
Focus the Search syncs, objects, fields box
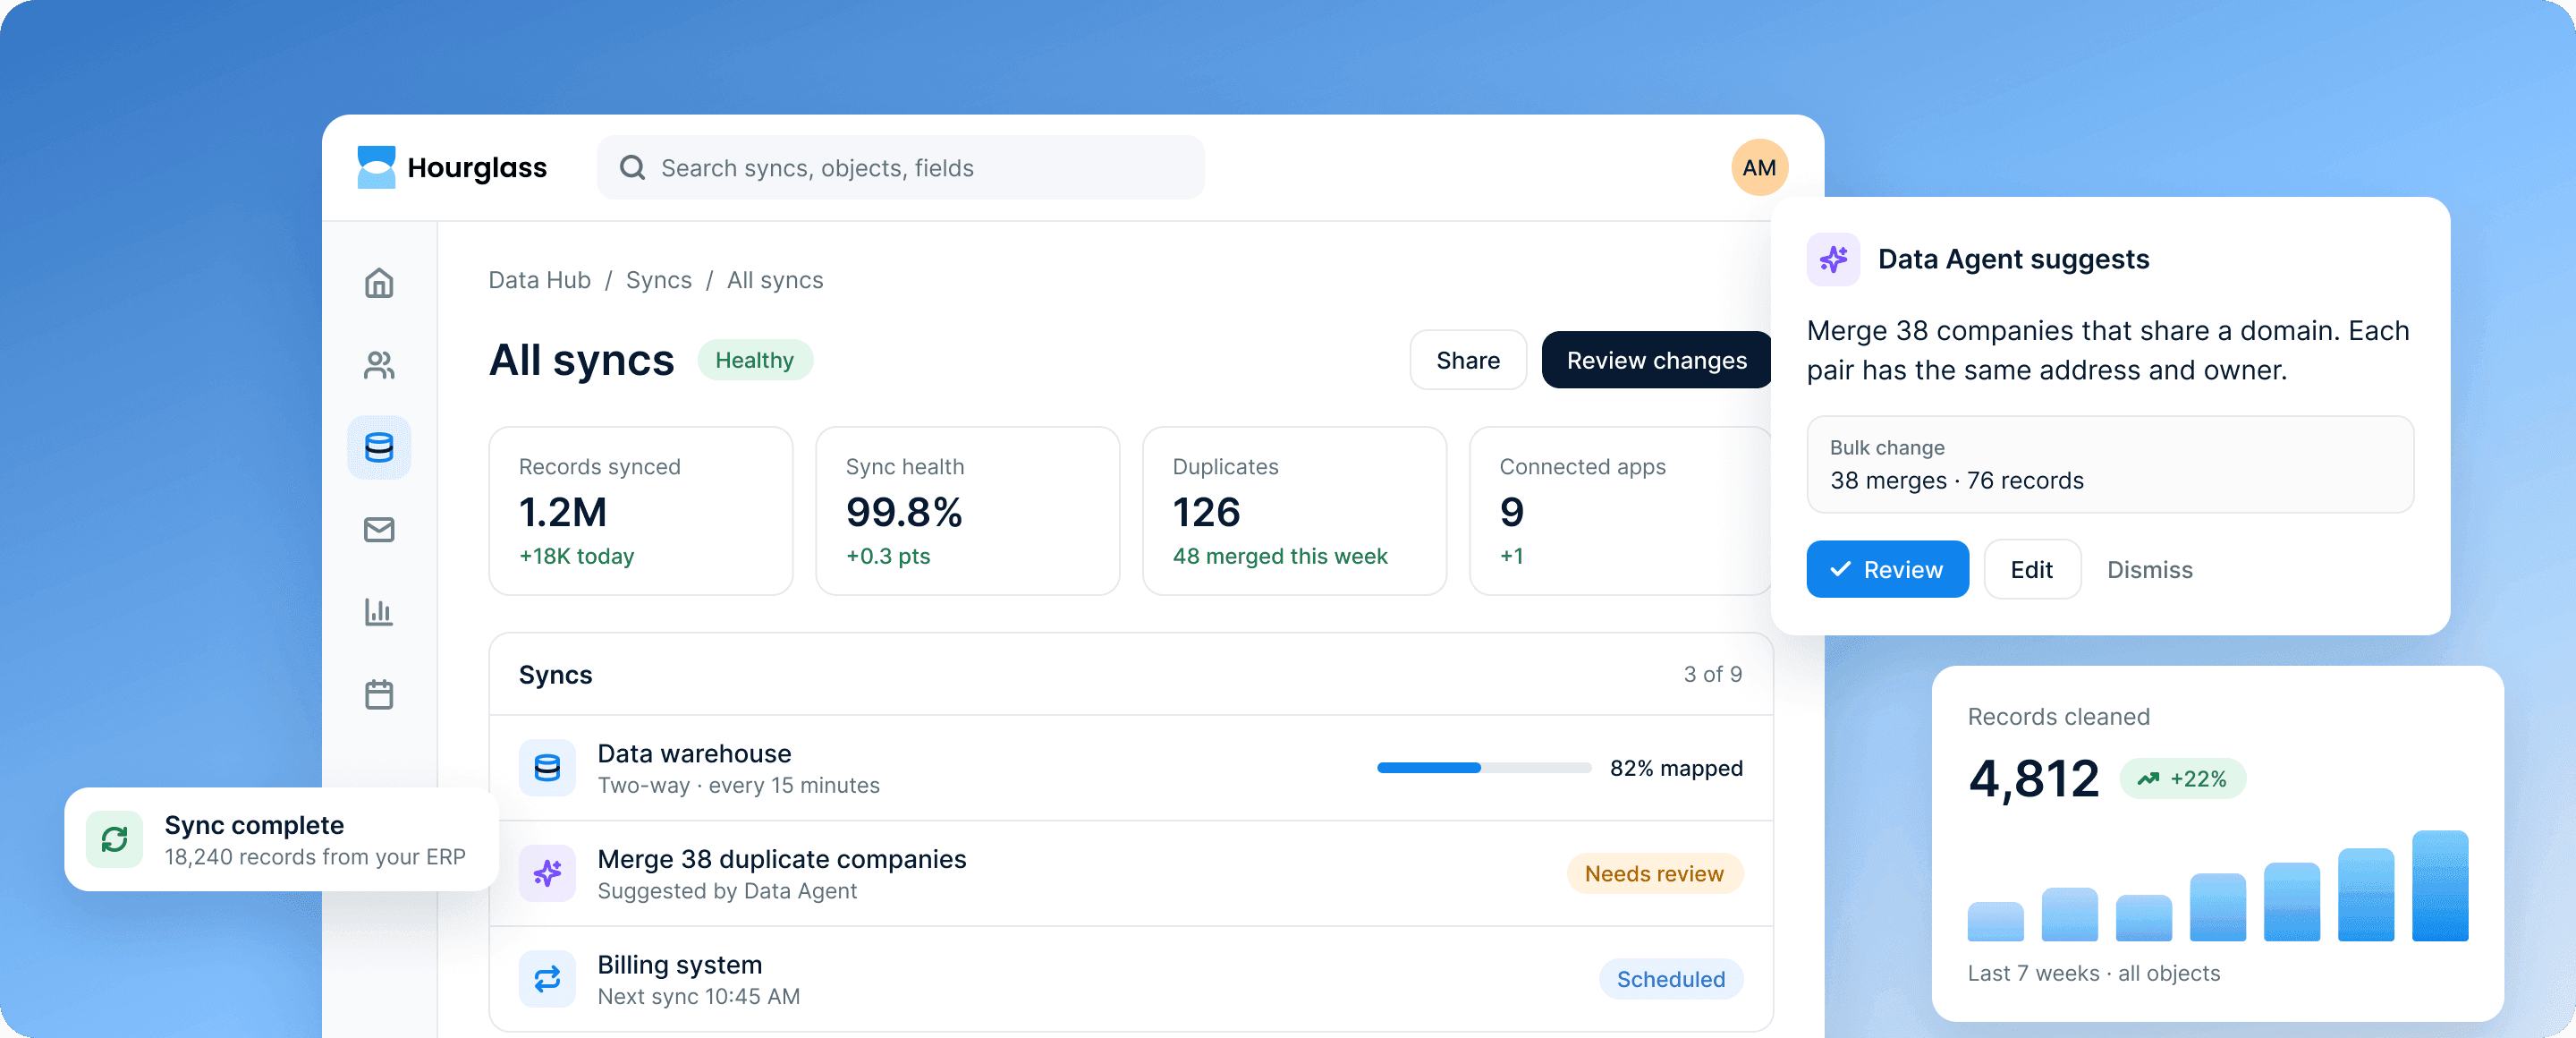[900, 167]
